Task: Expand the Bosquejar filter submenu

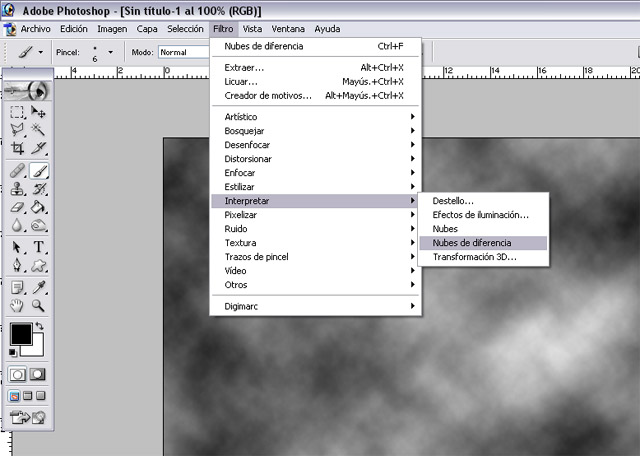Action: pyautogui.click(x=316, y=131)
